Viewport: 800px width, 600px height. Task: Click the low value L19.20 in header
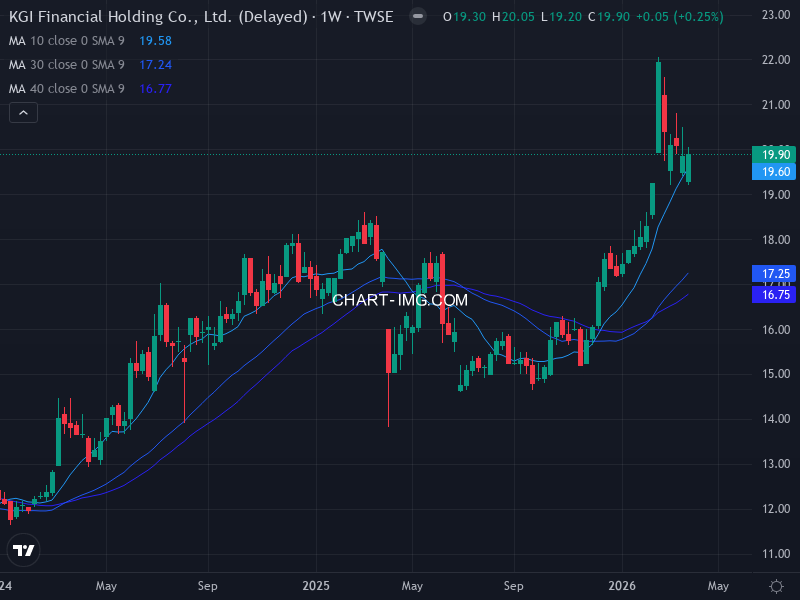(x=561, y=17)
